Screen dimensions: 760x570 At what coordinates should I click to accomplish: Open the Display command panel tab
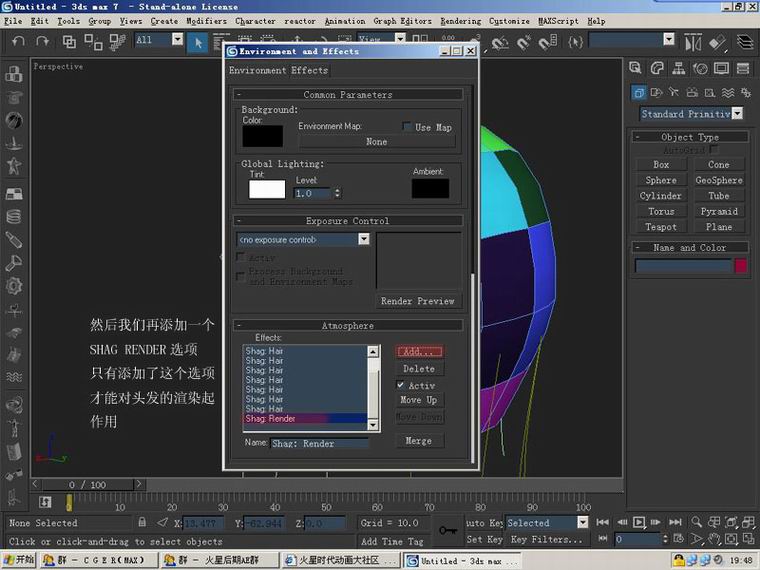click(721, 68)
